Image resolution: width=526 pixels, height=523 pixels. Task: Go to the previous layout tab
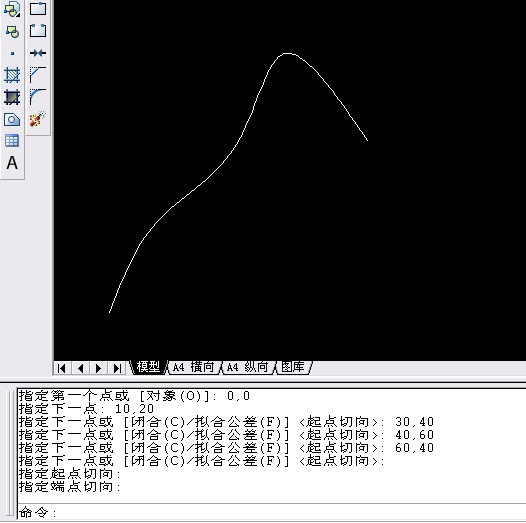coord(80,368)
